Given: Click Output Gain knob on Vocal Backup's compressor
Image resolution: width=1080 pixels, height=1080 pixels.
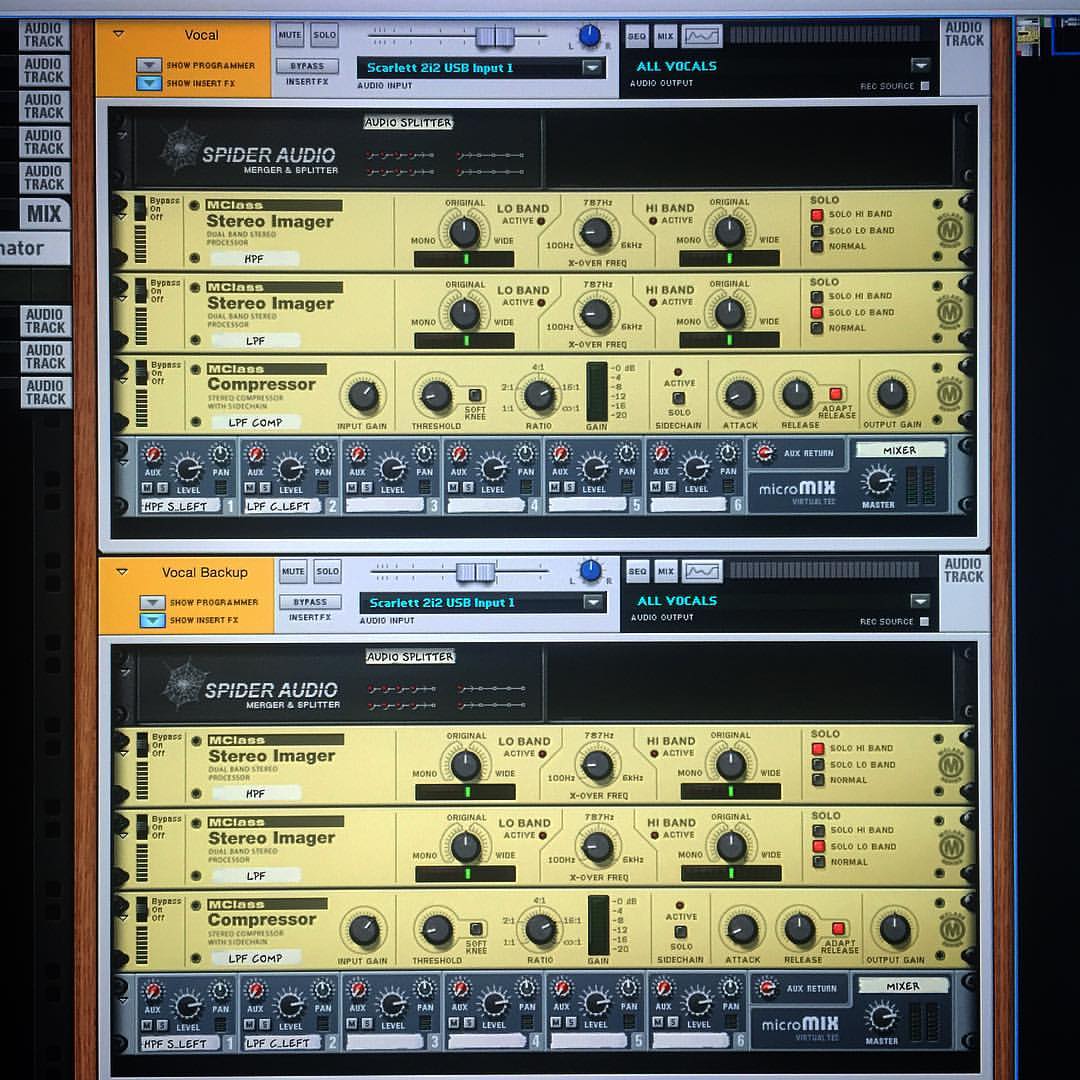Looking at the screenshot, I should (x=894, y=929).
